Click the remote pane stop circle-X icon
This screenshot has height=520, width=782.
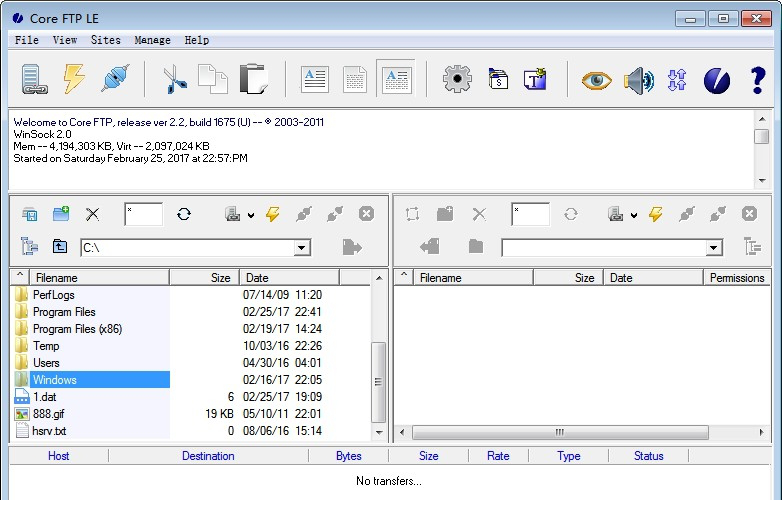749,214
